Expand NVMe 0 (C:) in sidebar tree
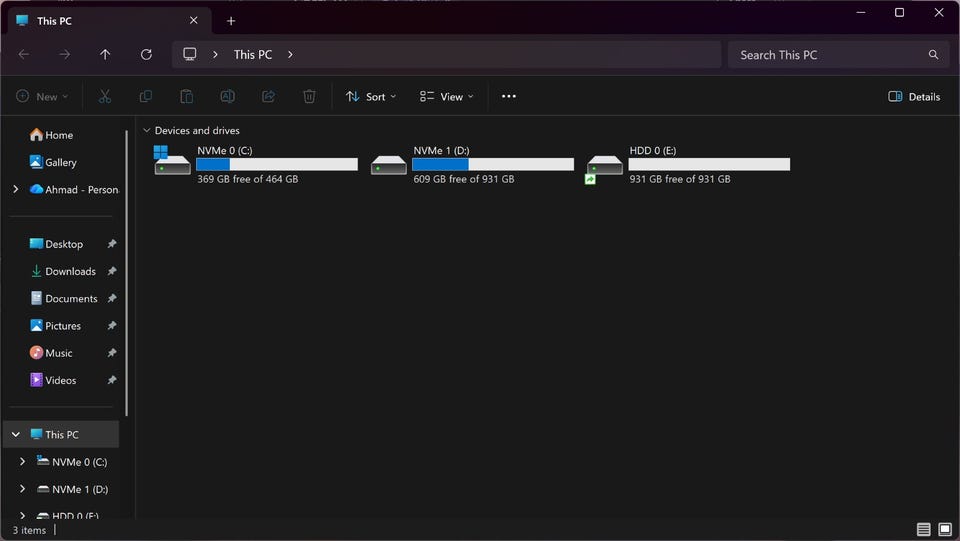Screen dimensions: 960x541 23,461
